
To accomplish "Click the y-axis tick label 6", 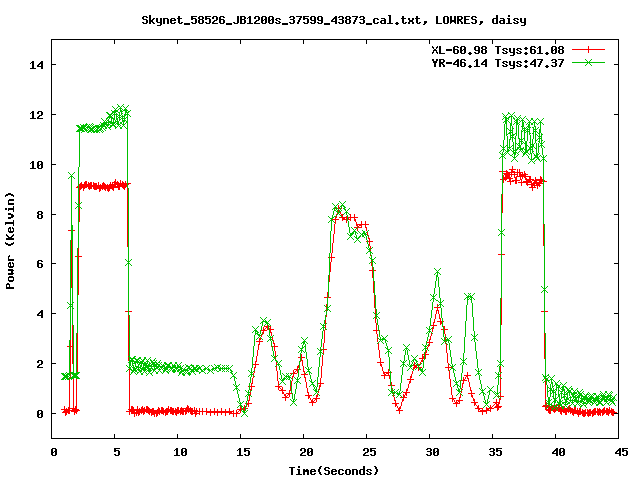I will point(40,264).
